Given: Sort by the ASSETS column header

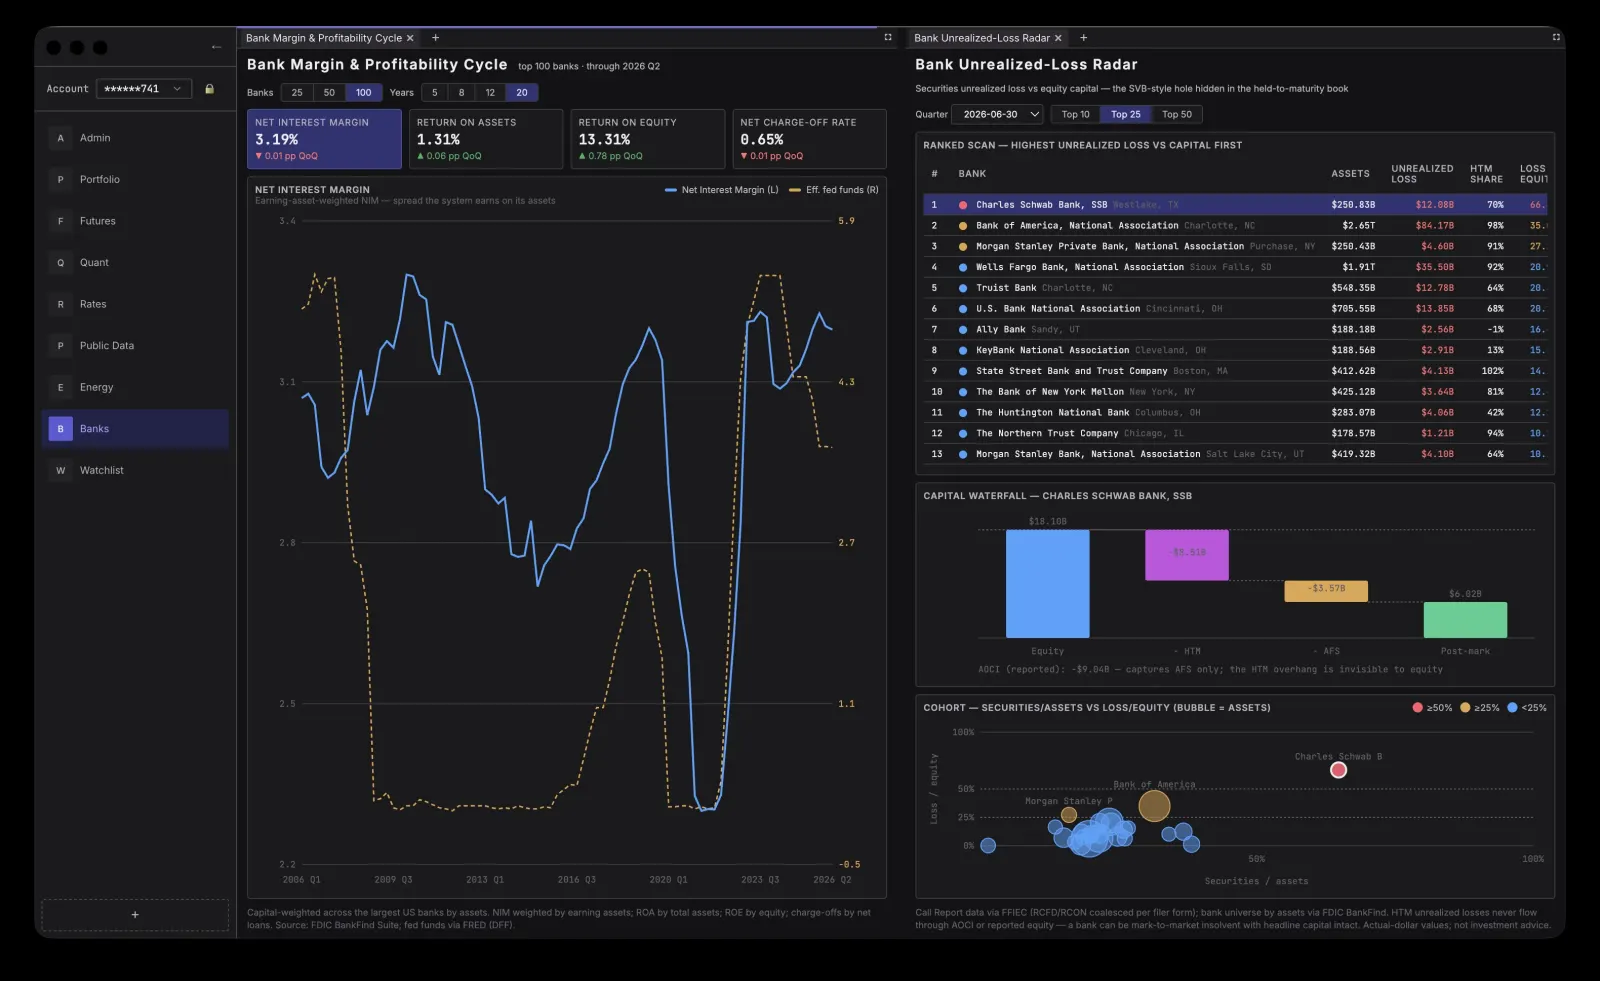Looking at the screenshot, I should pyautogui.click(x=1350, y=174).
